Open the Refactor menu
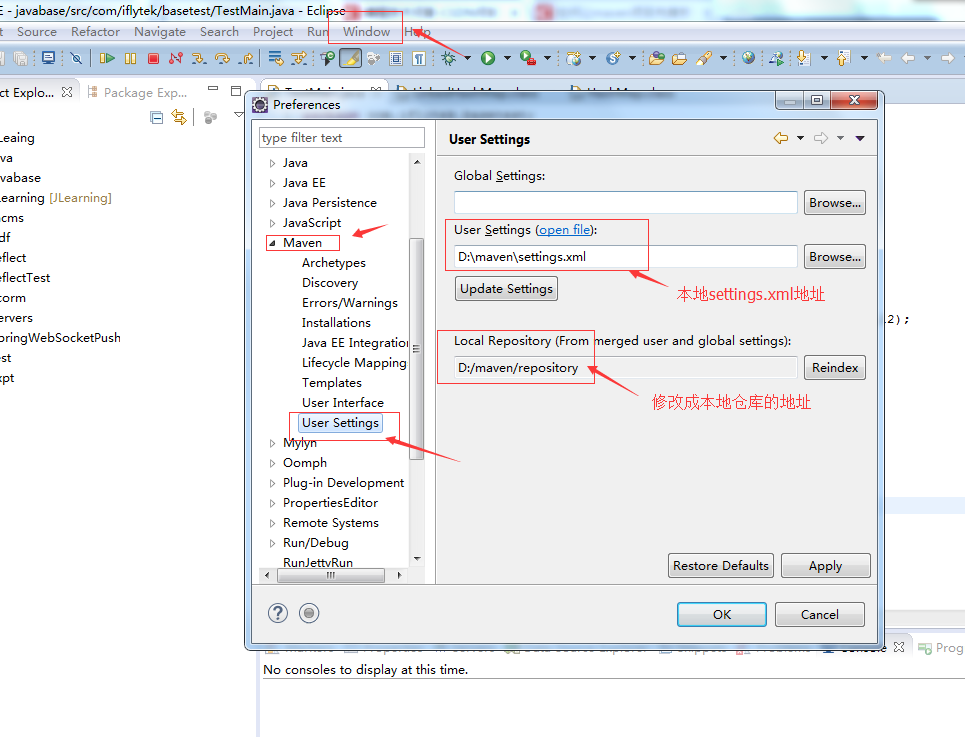Viewport: 965px width, 737px height. (95, 31)
